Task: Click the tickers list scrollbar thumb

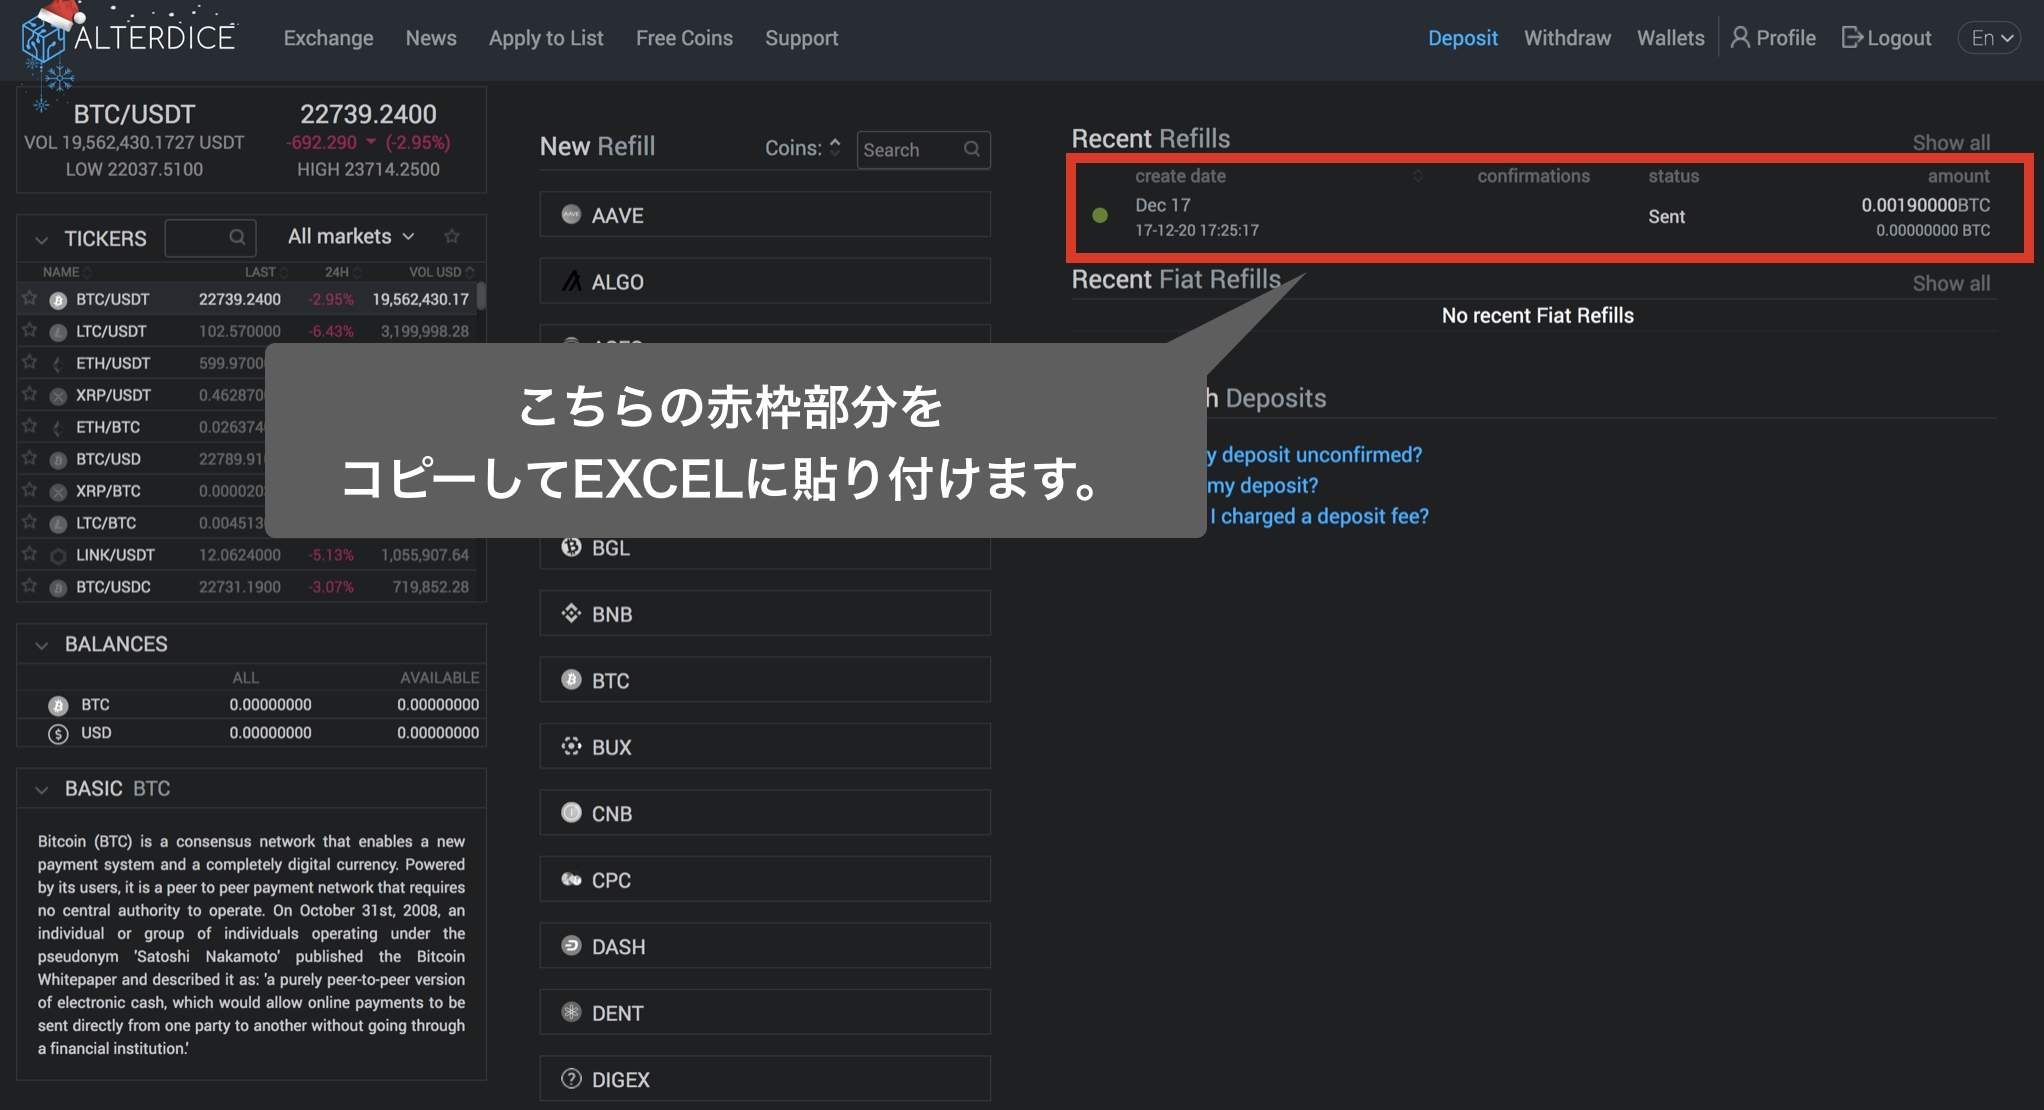Action: (x=481, y=297)
